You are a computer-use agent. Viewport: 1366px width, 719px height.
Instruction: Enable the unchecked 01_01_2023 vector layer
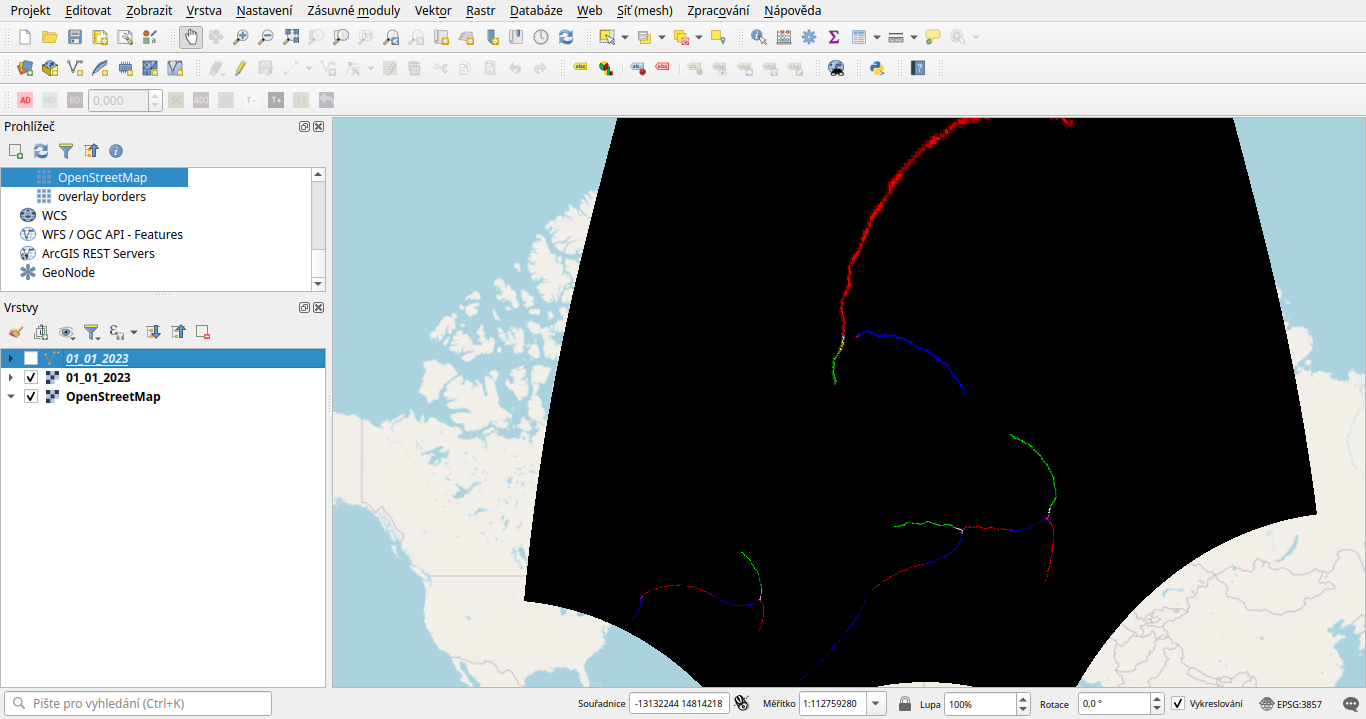[x=31, y=358]
